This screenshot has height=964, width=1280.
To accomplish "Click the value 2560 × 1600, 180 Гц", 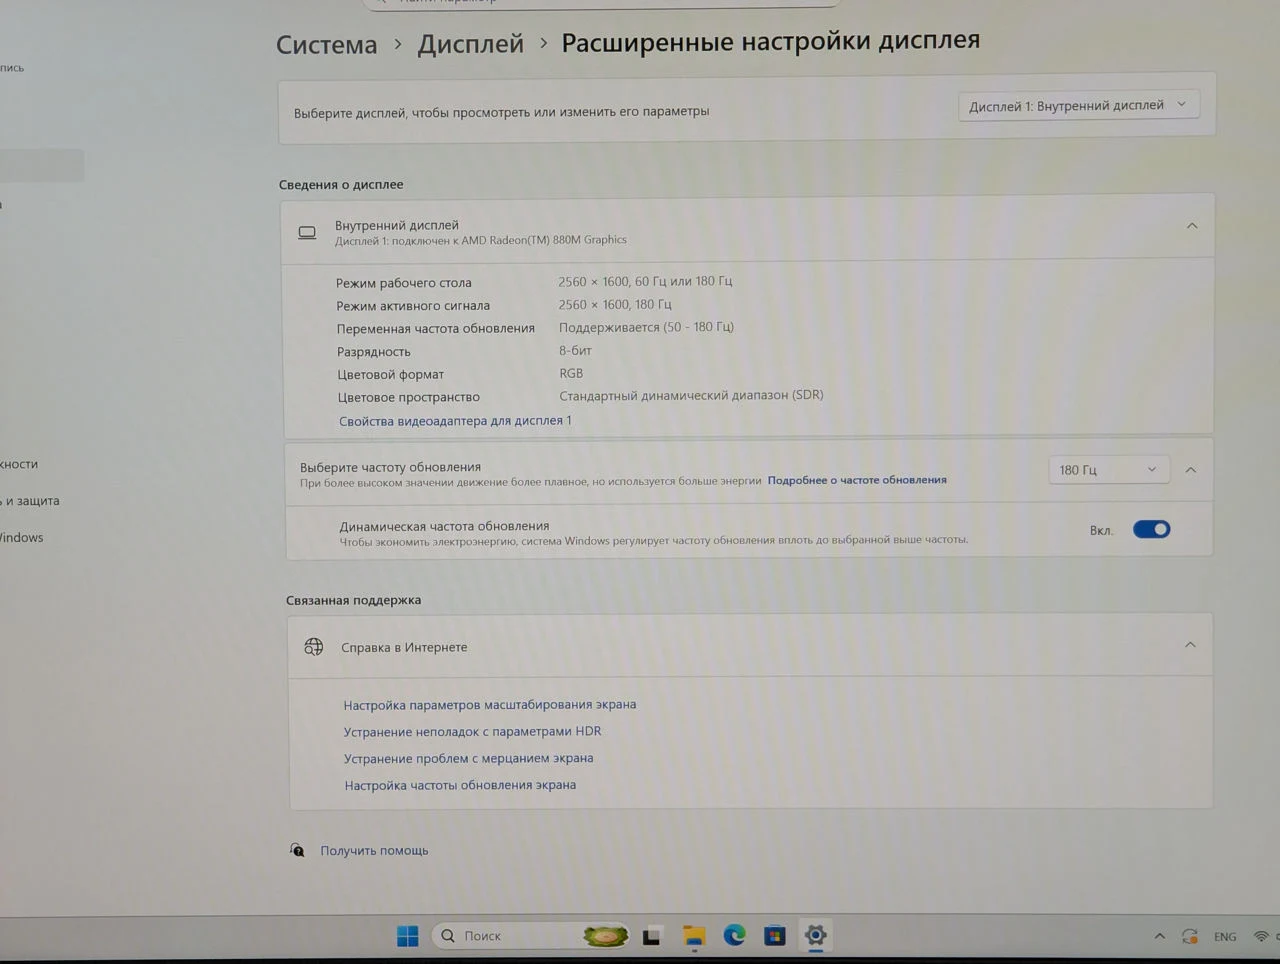I will 615,305.
